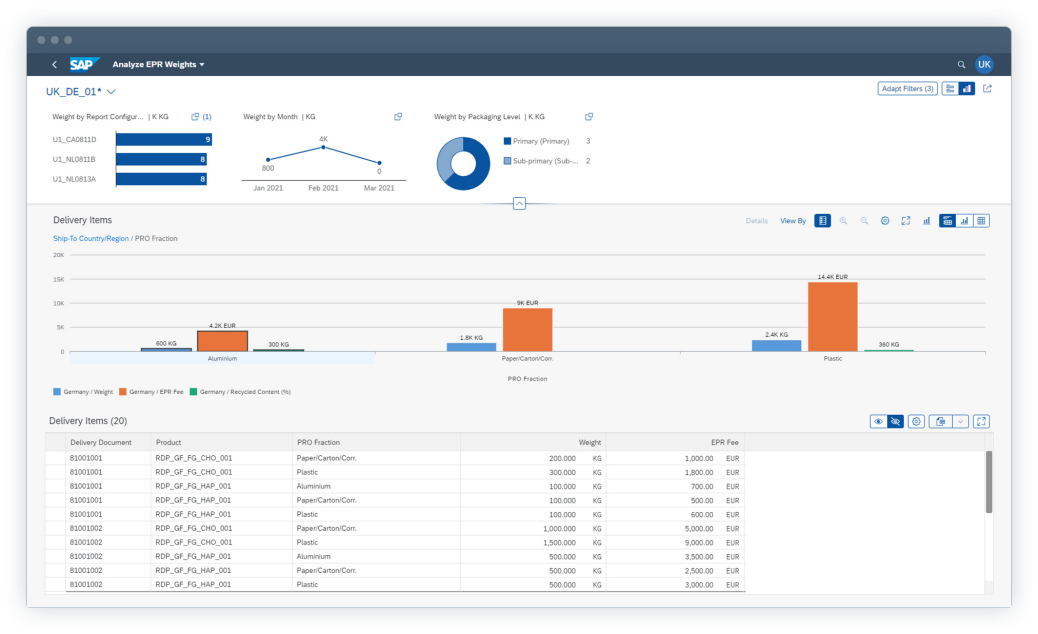
Task: Open chart settings gear in Delivery Items chart
Action: pyautogui.click(x=885, y=220)
